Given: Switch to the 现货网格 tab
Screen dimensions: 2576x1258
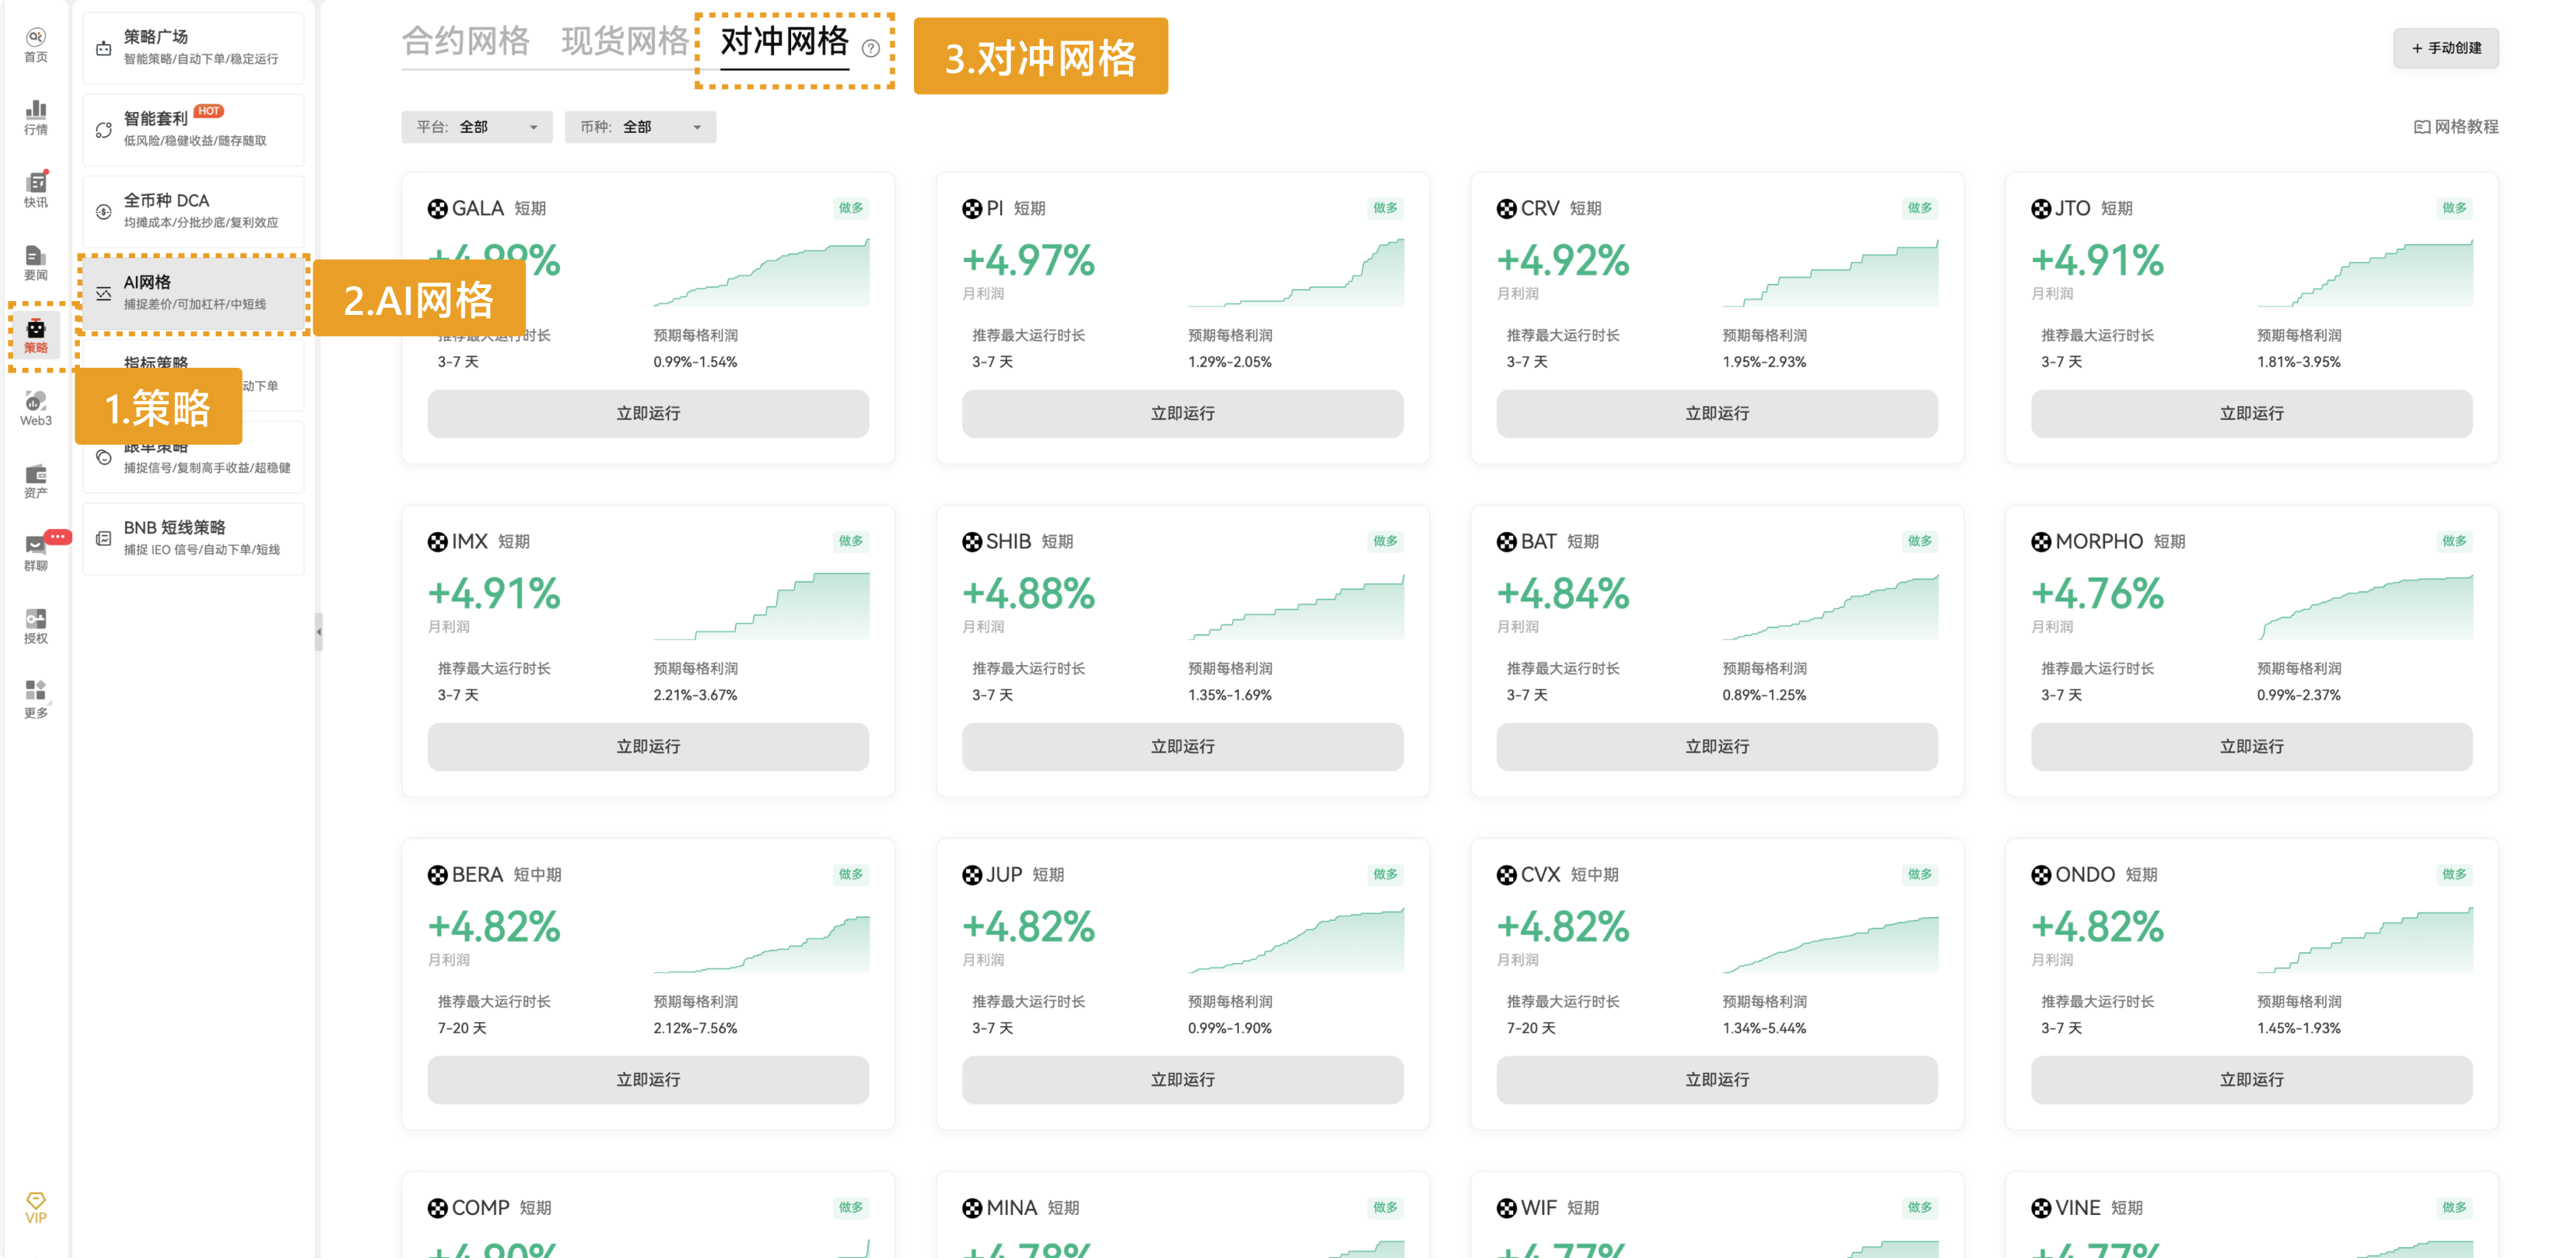Looking at the screenshot, I should (625, 42).
